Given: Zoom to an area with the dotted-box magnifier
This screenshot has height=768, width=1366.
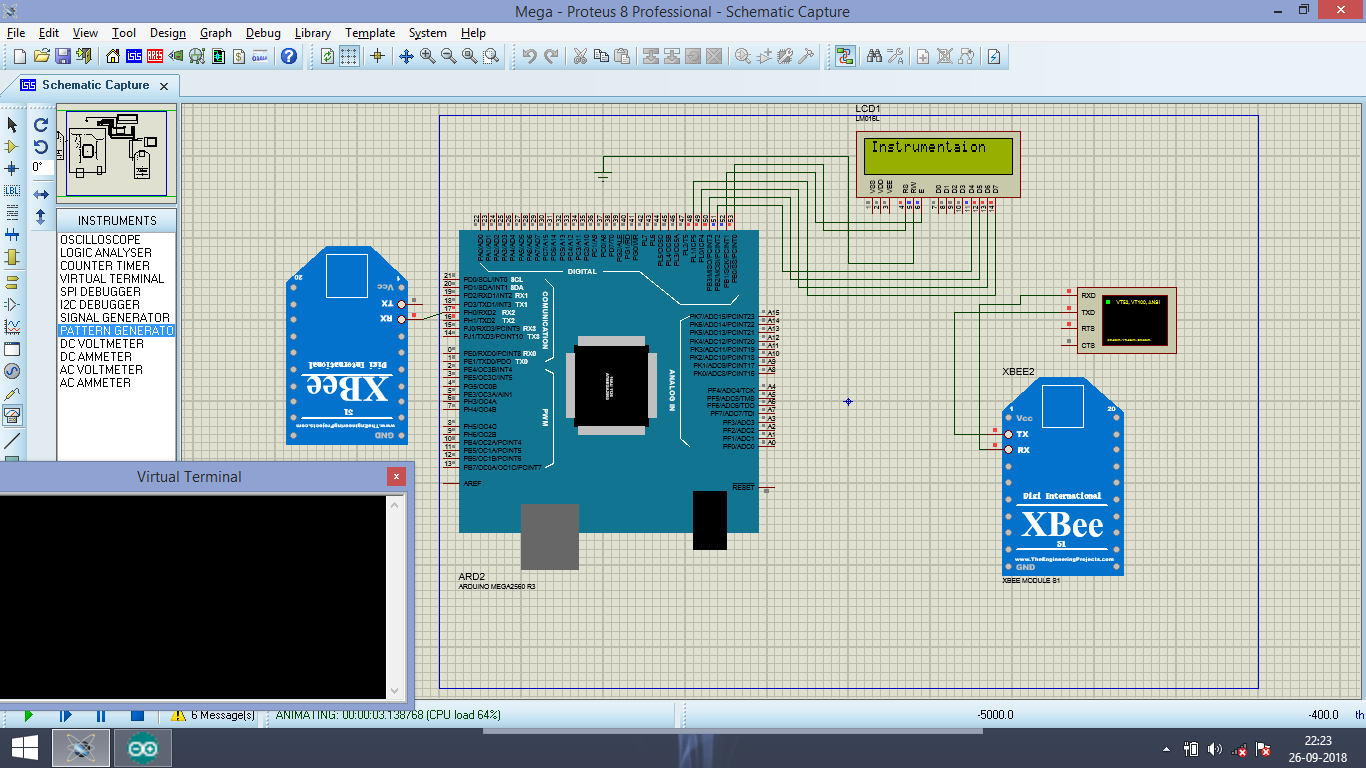Looking at the screenshot, I should click(x=490, y=56).
